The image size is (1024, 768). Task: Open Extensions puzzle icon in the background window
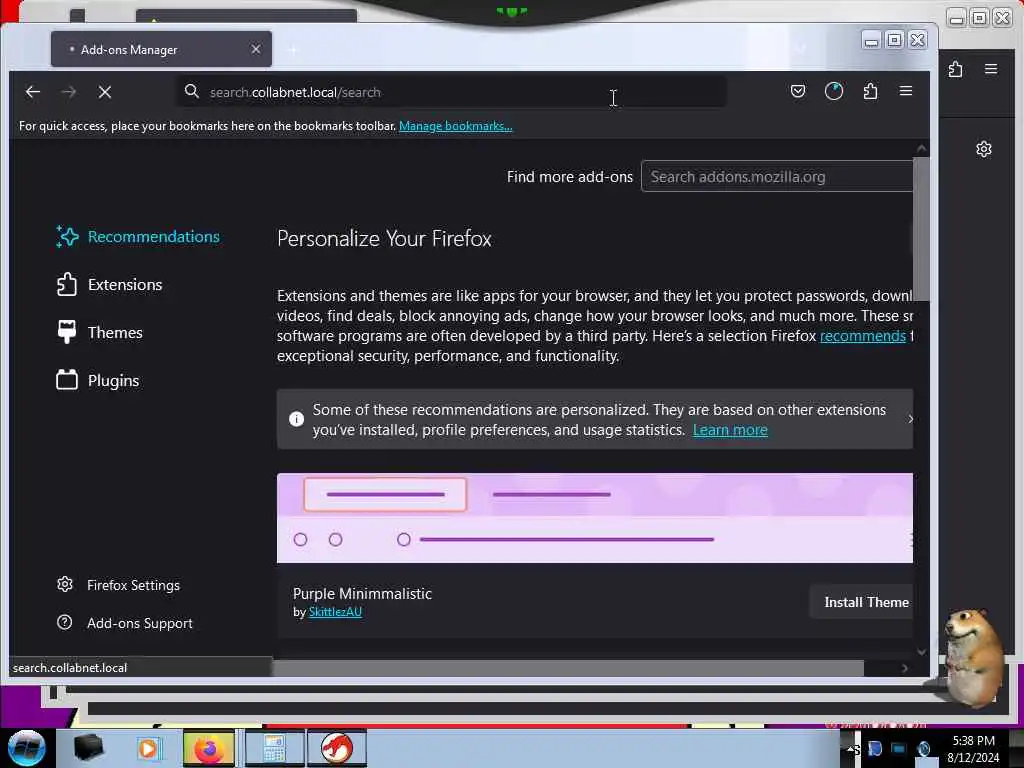[955, 69]
